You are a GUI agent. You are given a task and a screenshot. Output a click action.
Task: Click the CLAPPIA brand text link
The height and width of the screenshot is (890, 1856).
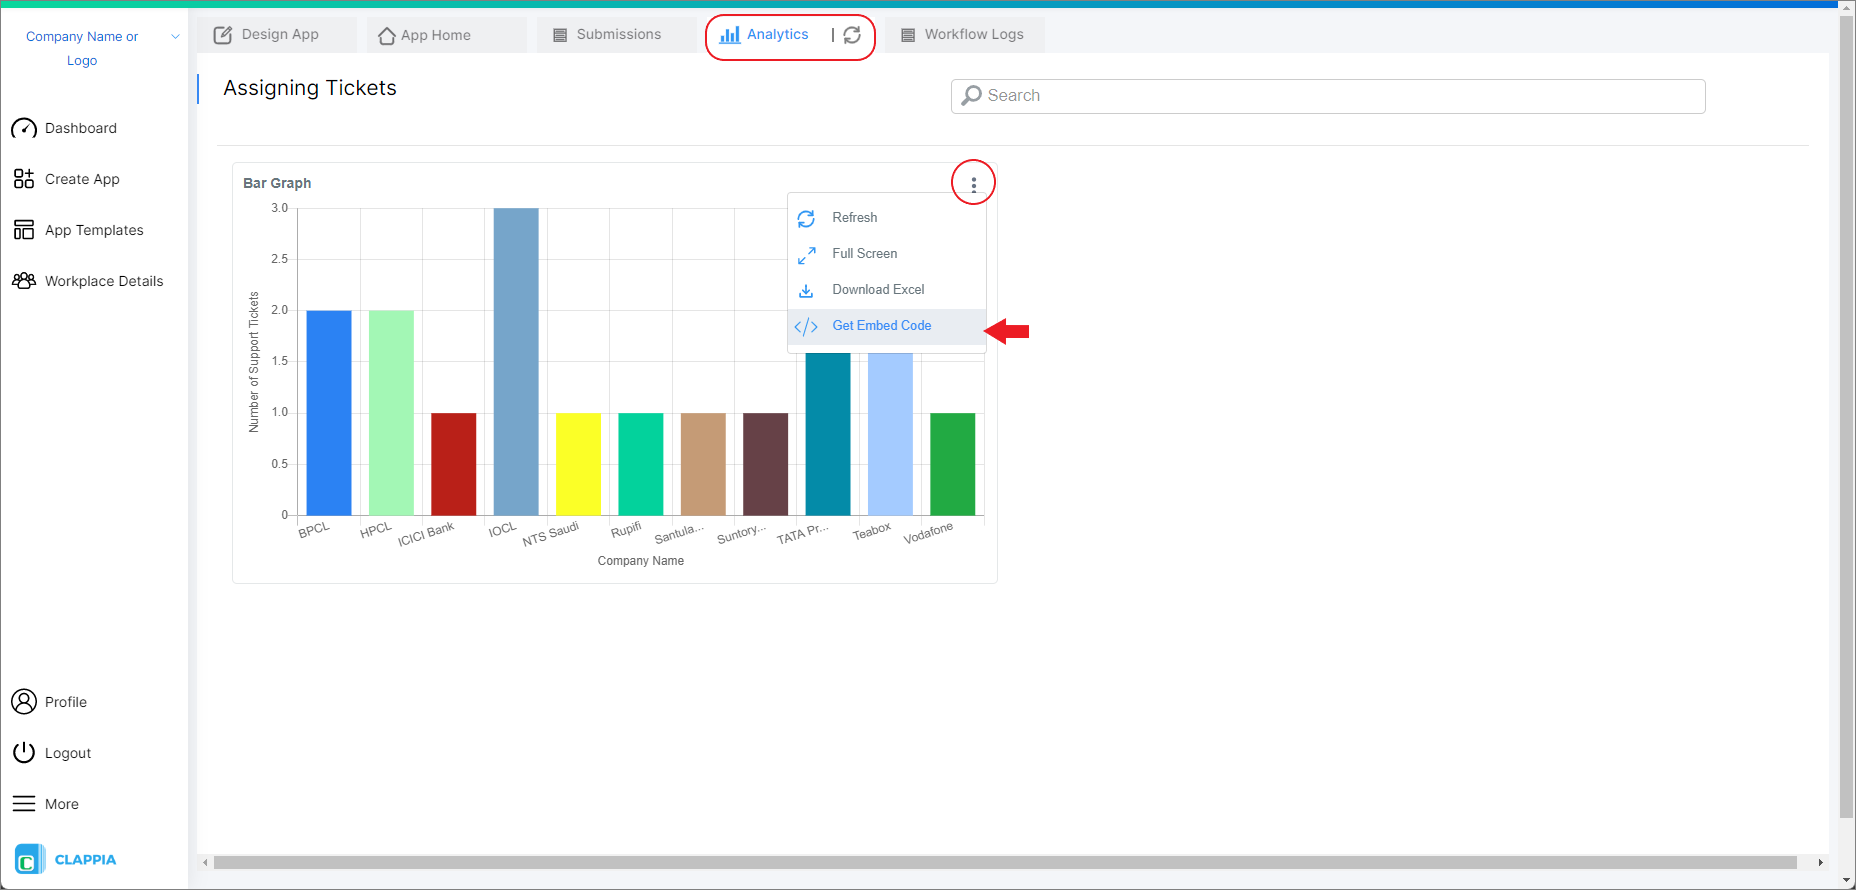[85, 860]
